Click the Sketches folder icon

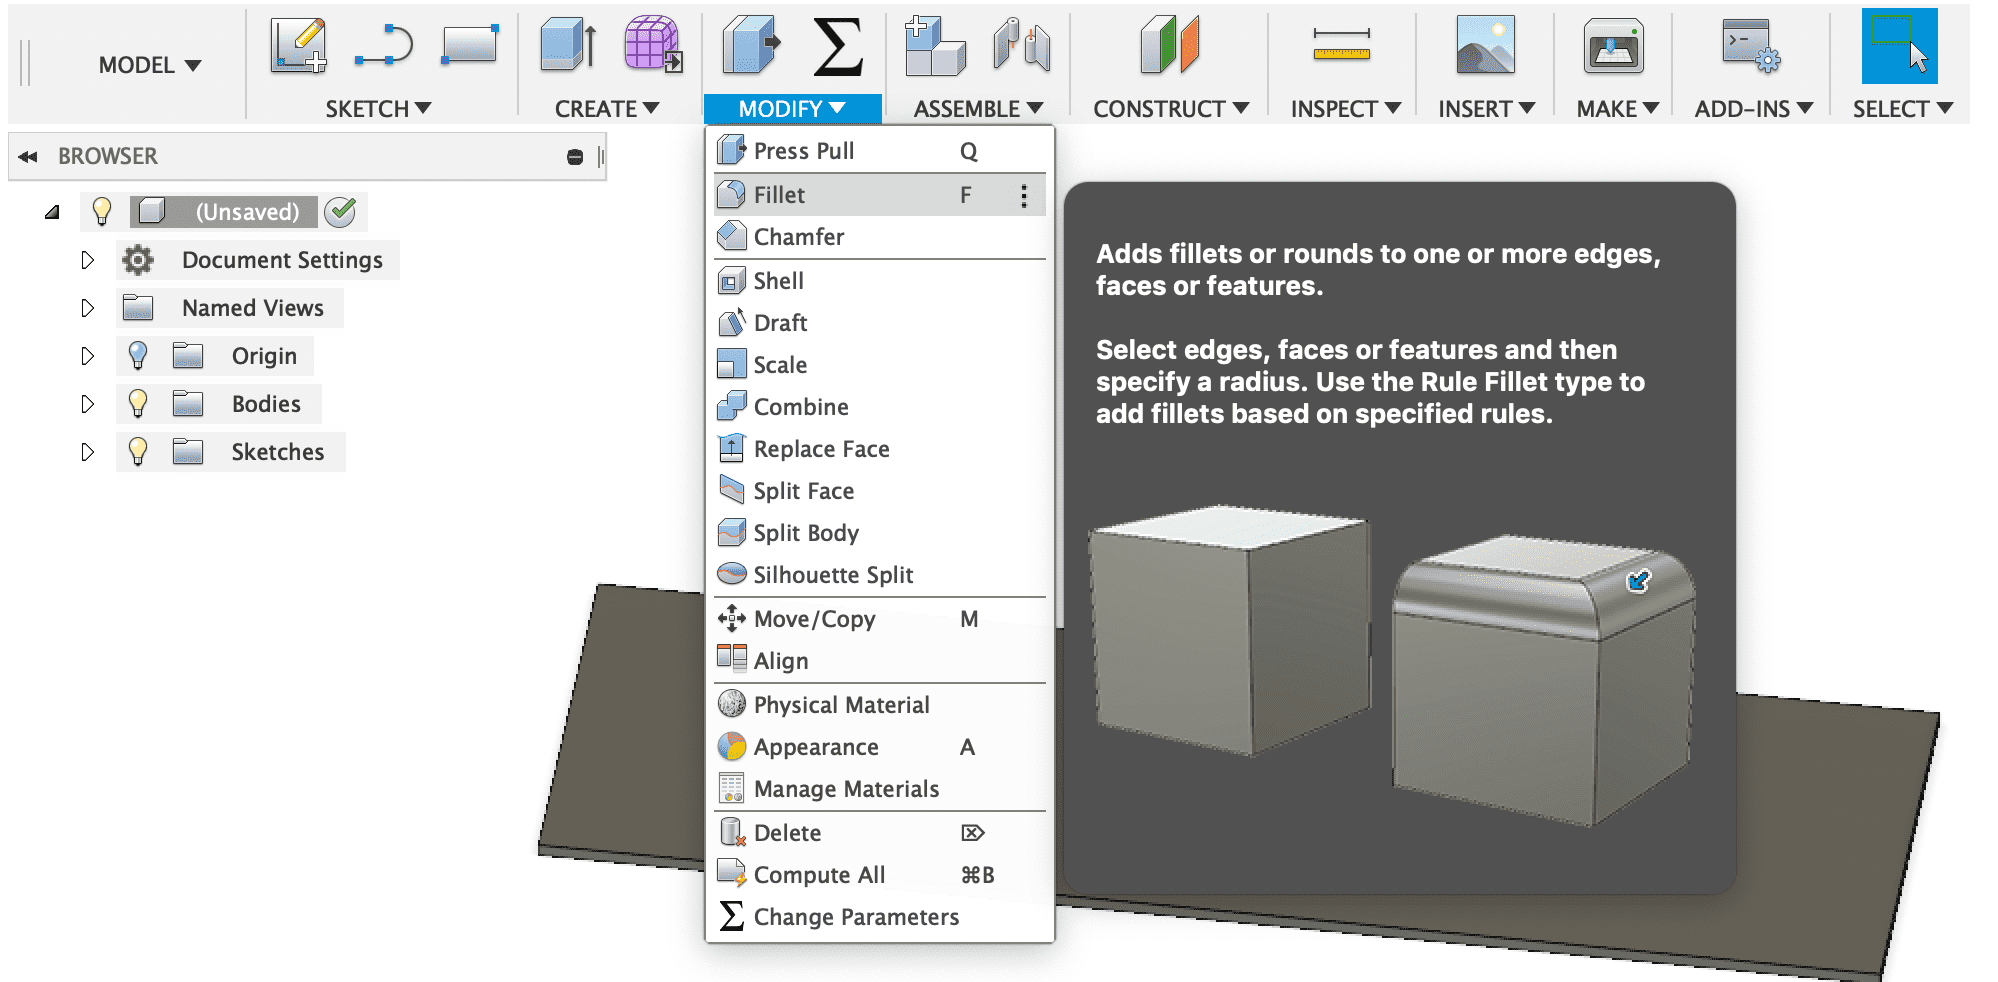pyautogui.click(x=188, y=452)
